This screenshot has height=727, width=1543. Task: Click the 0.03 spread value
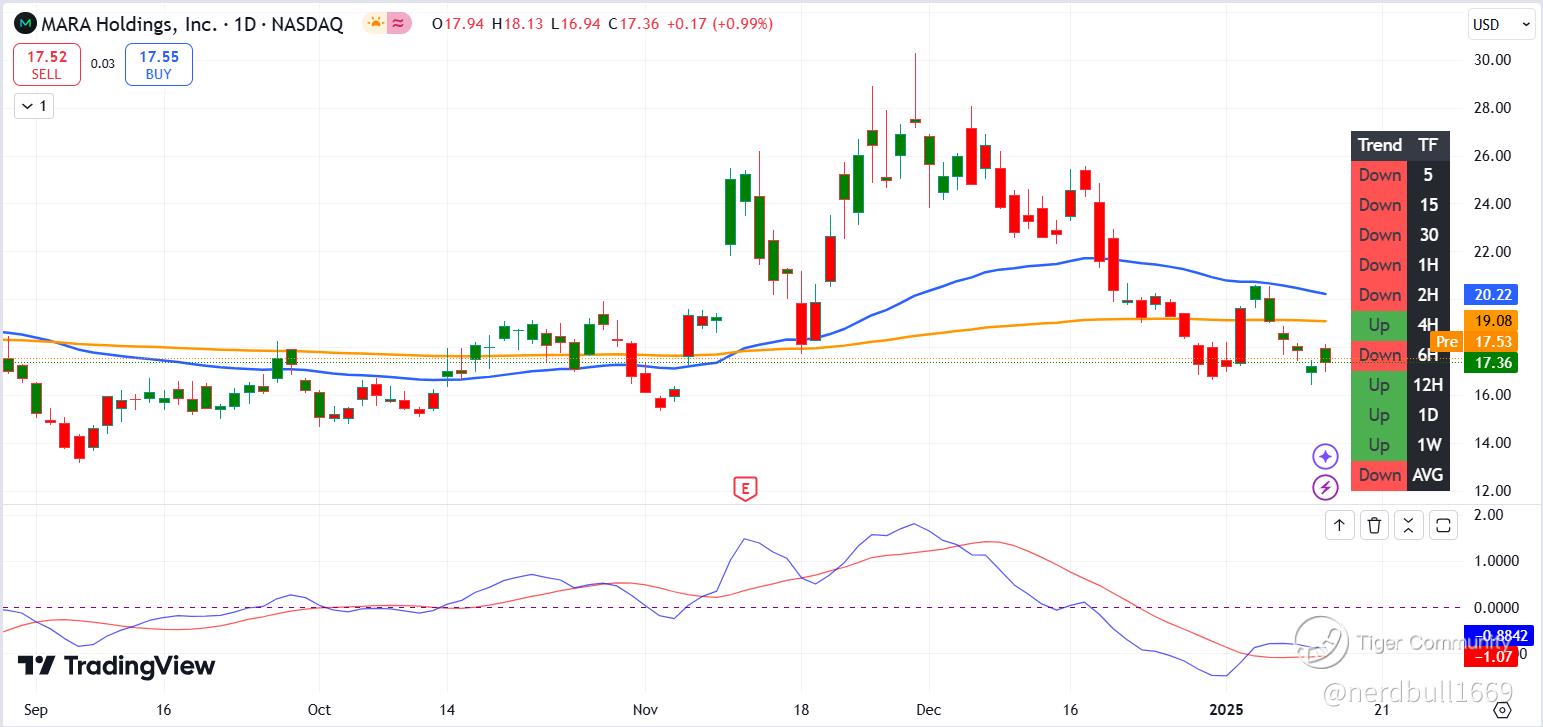click(102, 64)
